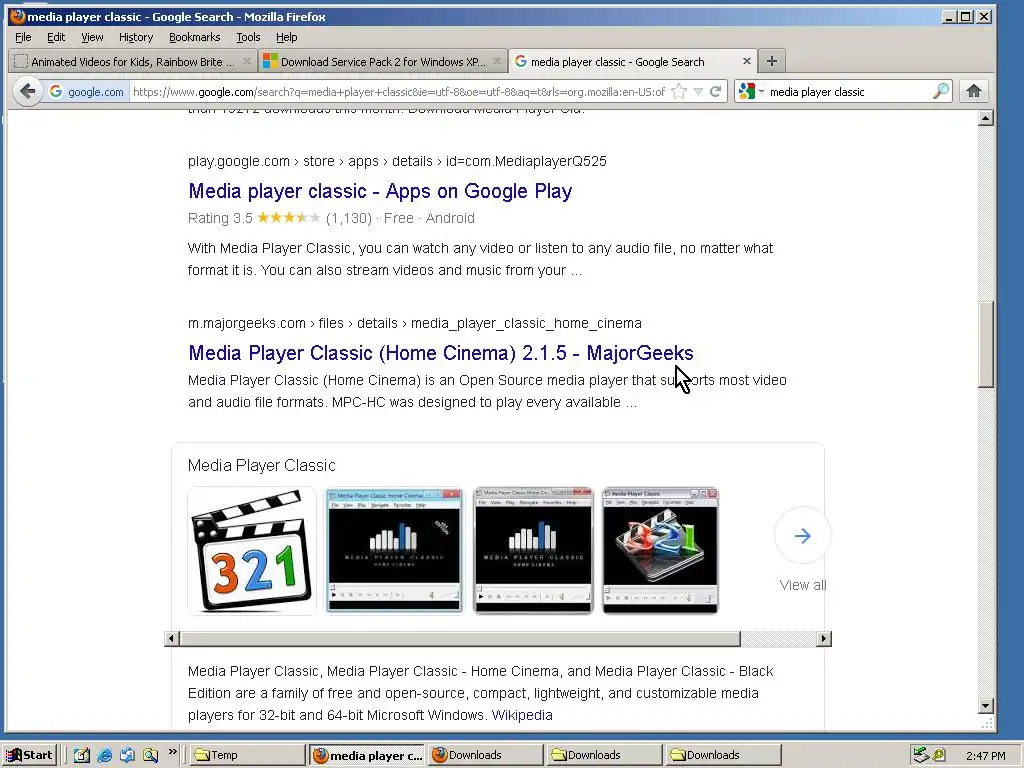This screenshot has height=768, width=1024.
Task: Click the first Quick Launch notepad icon
Action: 82,755
